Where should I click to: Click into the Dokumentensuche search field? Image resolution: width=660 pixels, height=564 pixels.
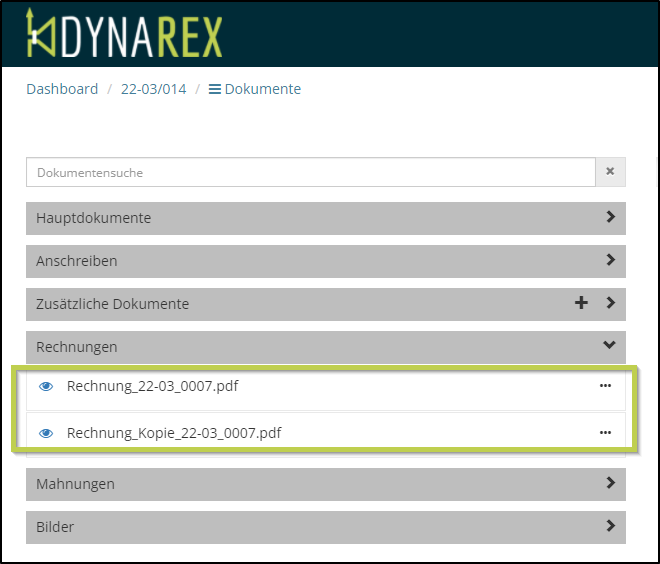(310, 172)
